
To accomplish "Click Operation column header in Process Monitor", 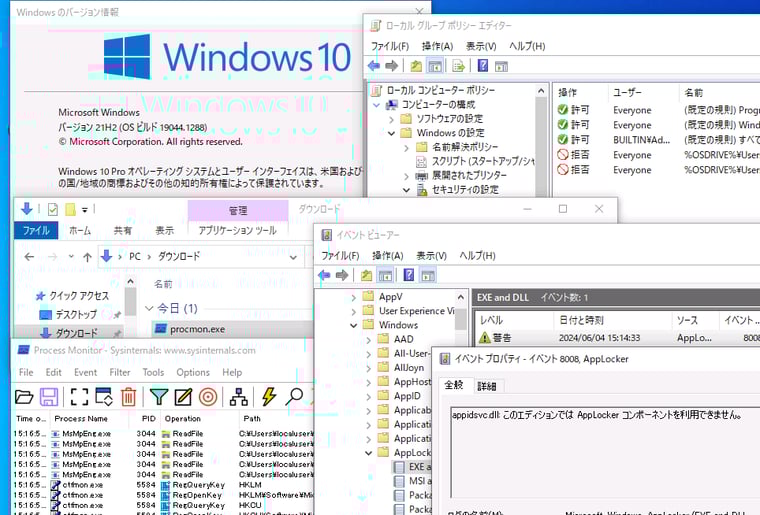I will pyautogui.click(x=182, y=419).
